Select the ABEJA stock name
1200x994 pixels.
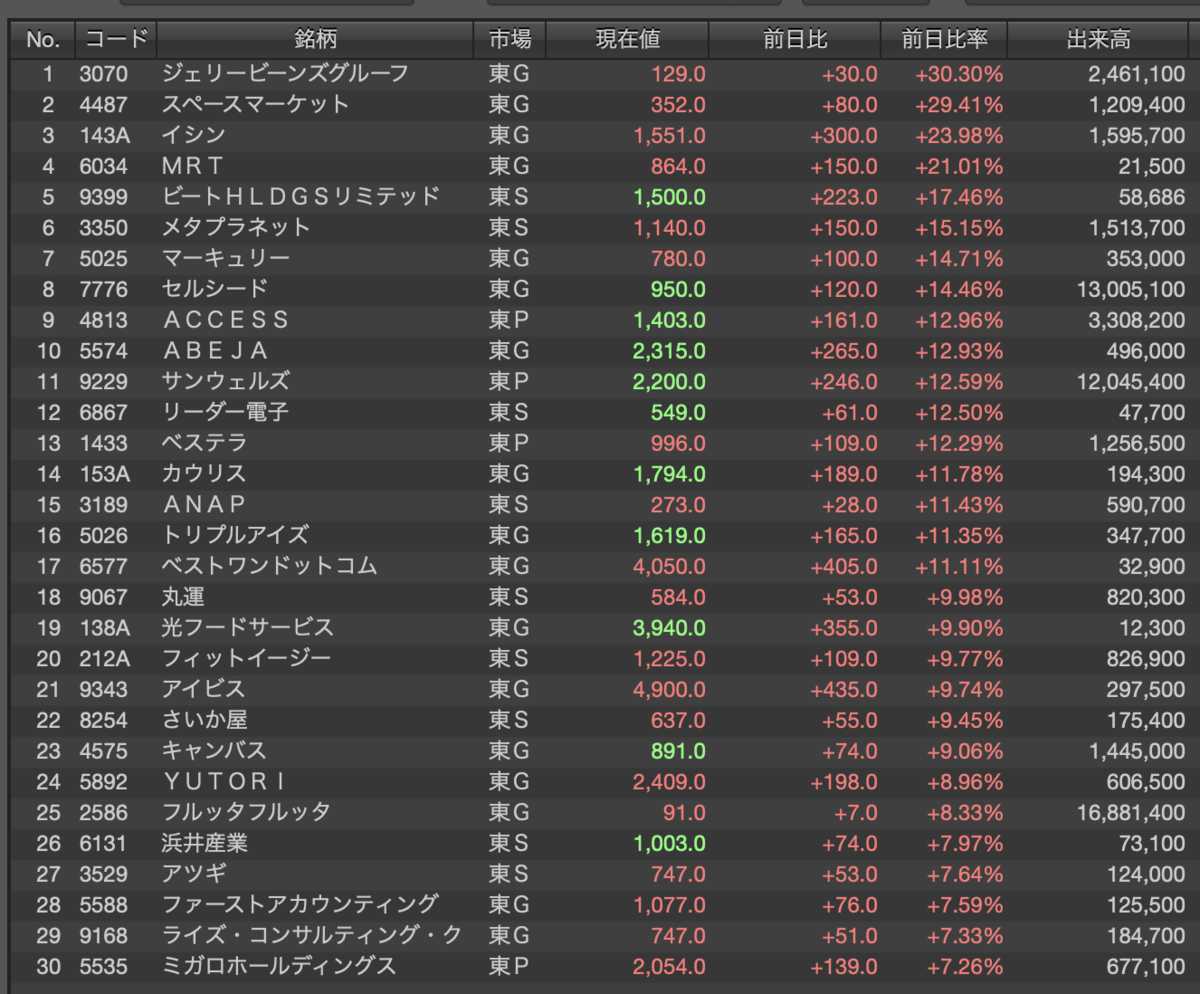click(x=215, y=351)
